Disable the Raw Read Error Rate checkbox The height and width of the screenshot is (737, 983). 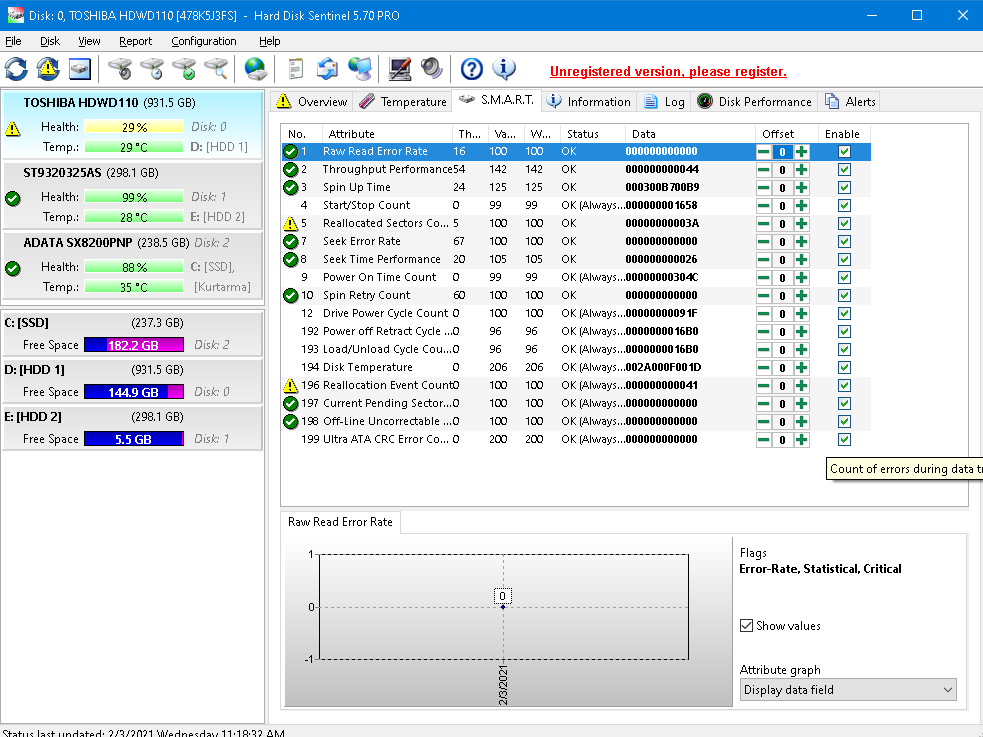pyautogui.click(x=844, y=152)
